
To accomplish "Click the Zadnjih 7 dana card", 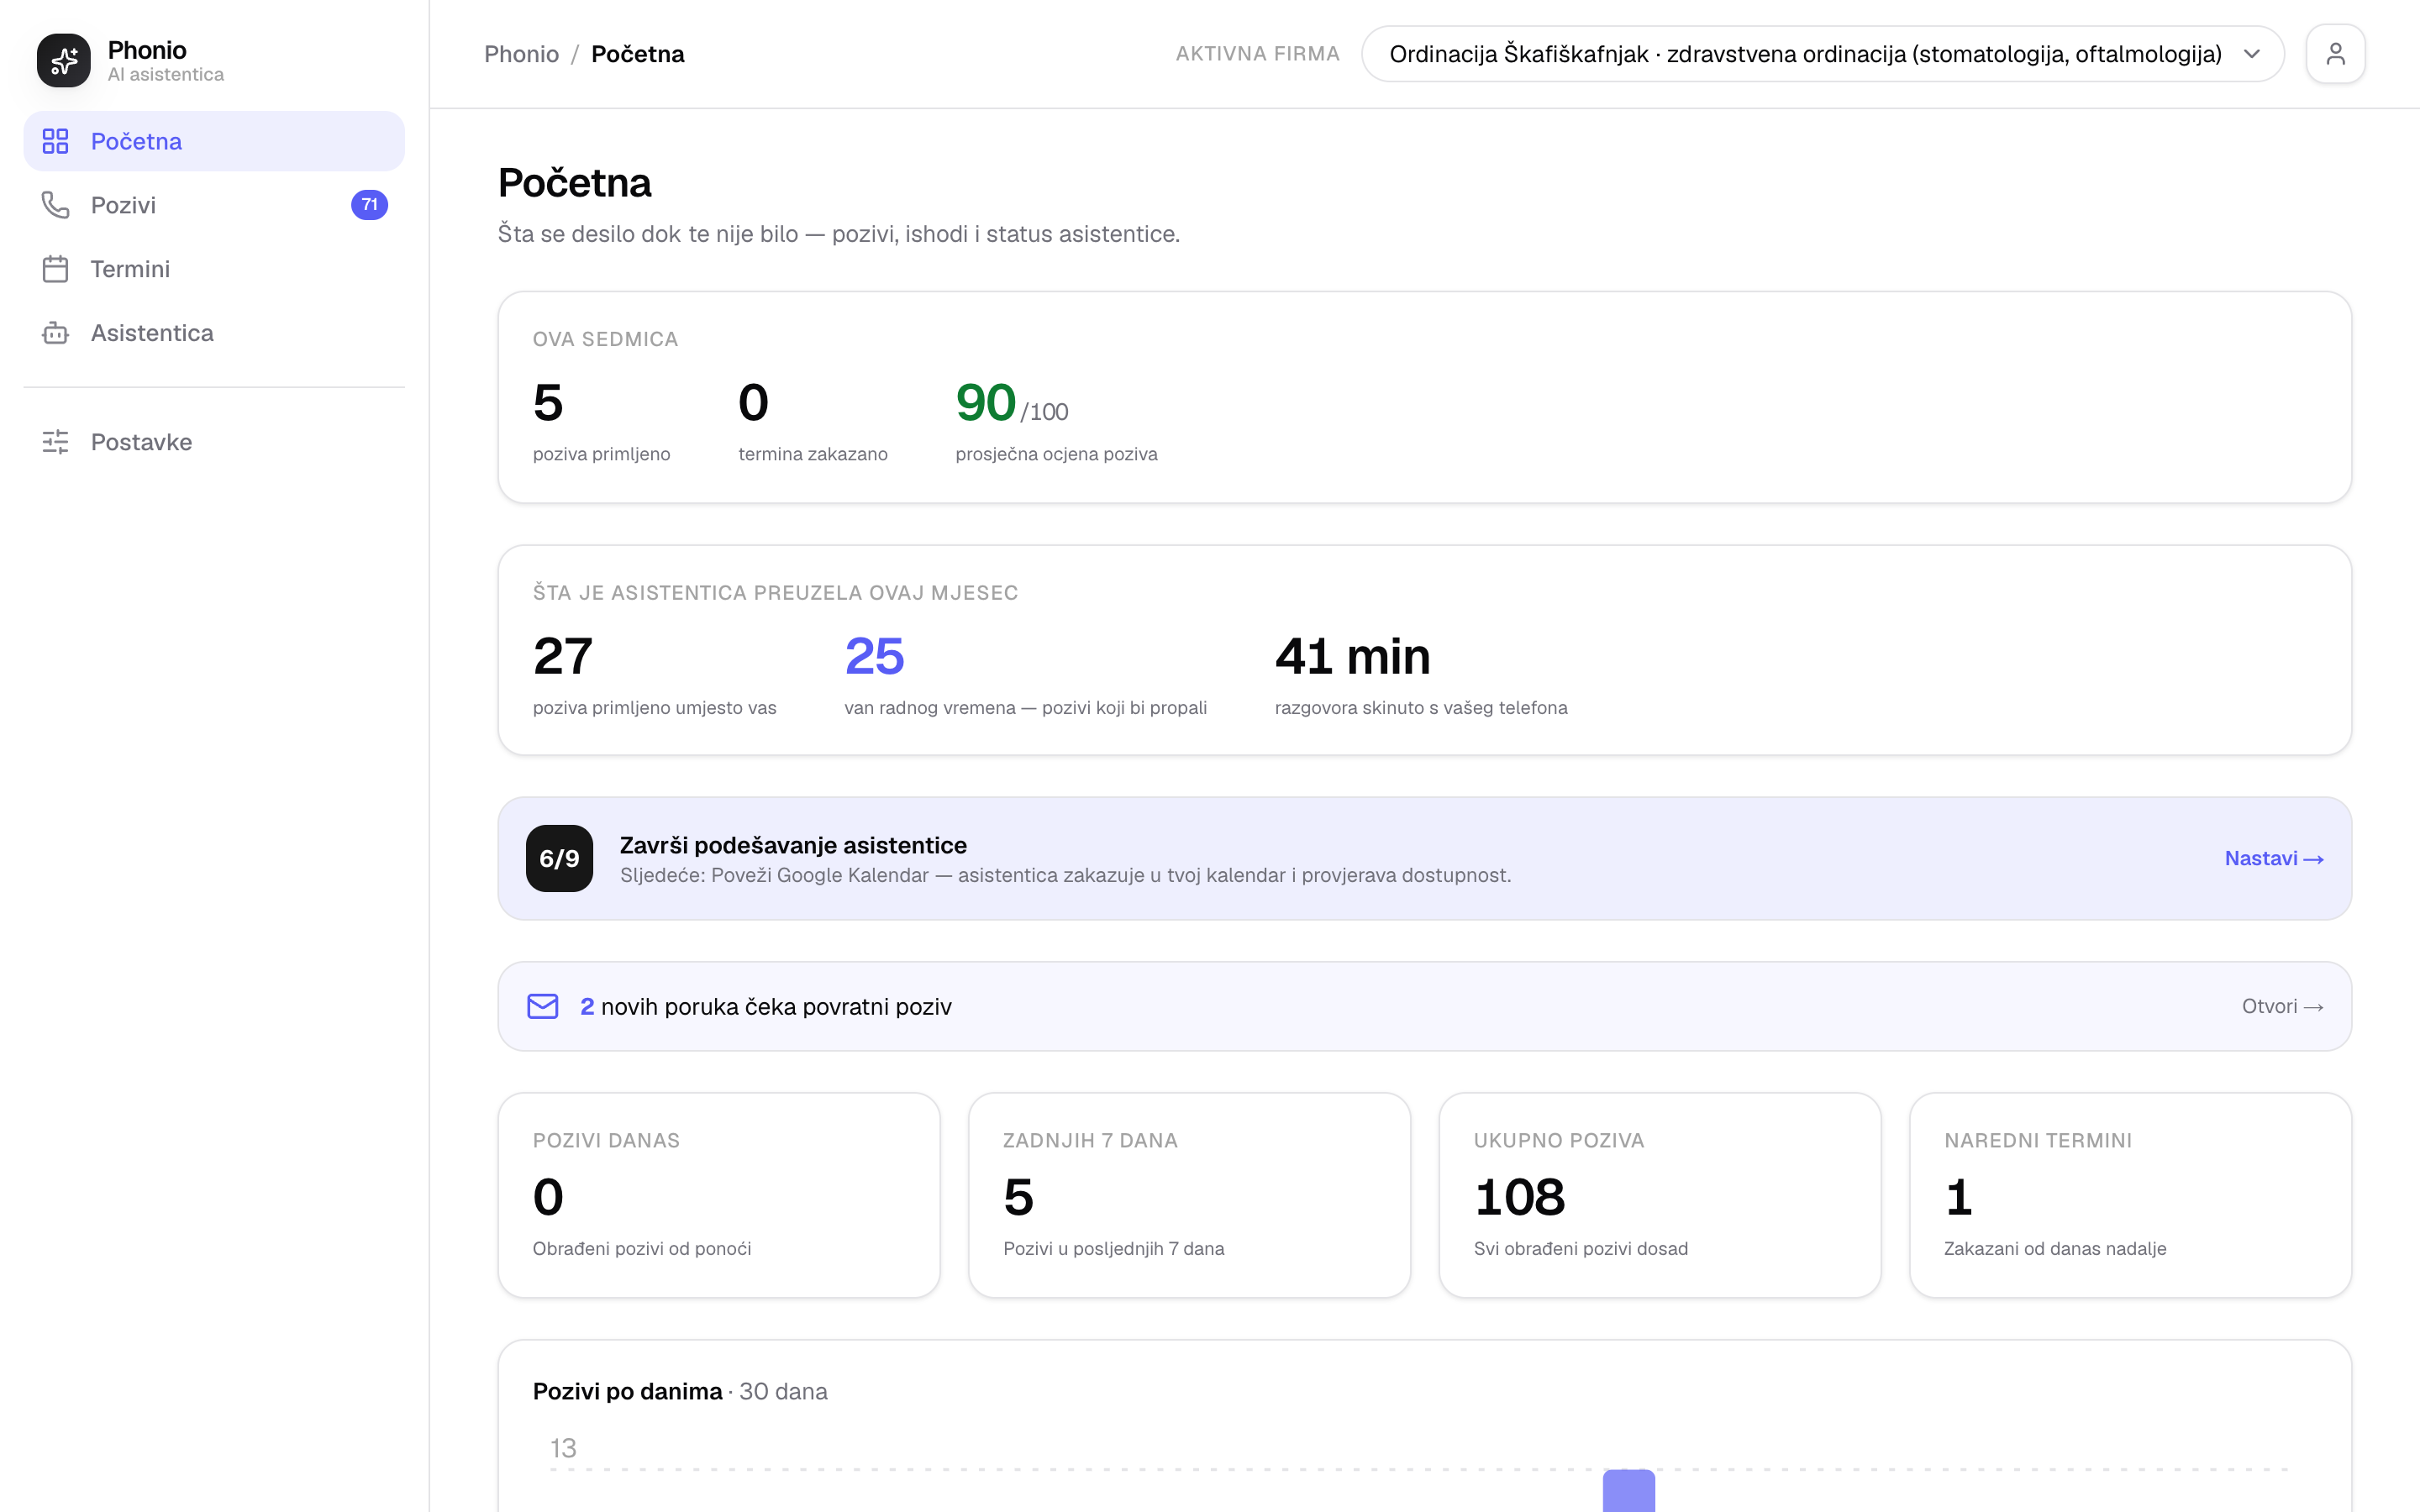I will [x=1189, y=1195].
